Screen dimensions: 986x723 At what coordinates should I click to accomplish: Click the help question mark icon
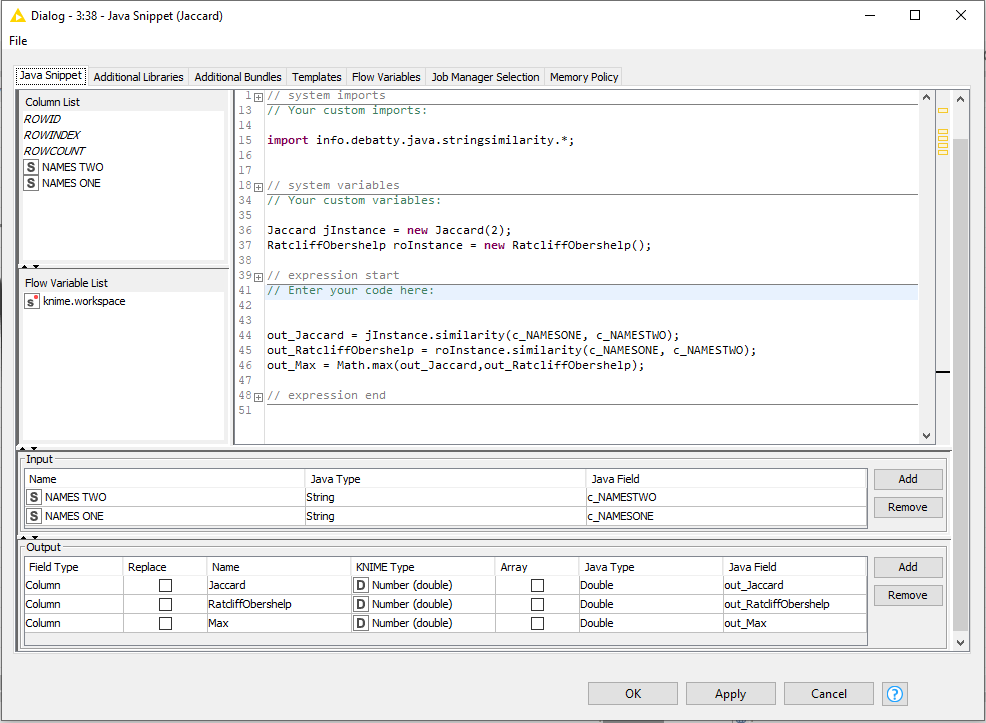click(x=894, y=694)
